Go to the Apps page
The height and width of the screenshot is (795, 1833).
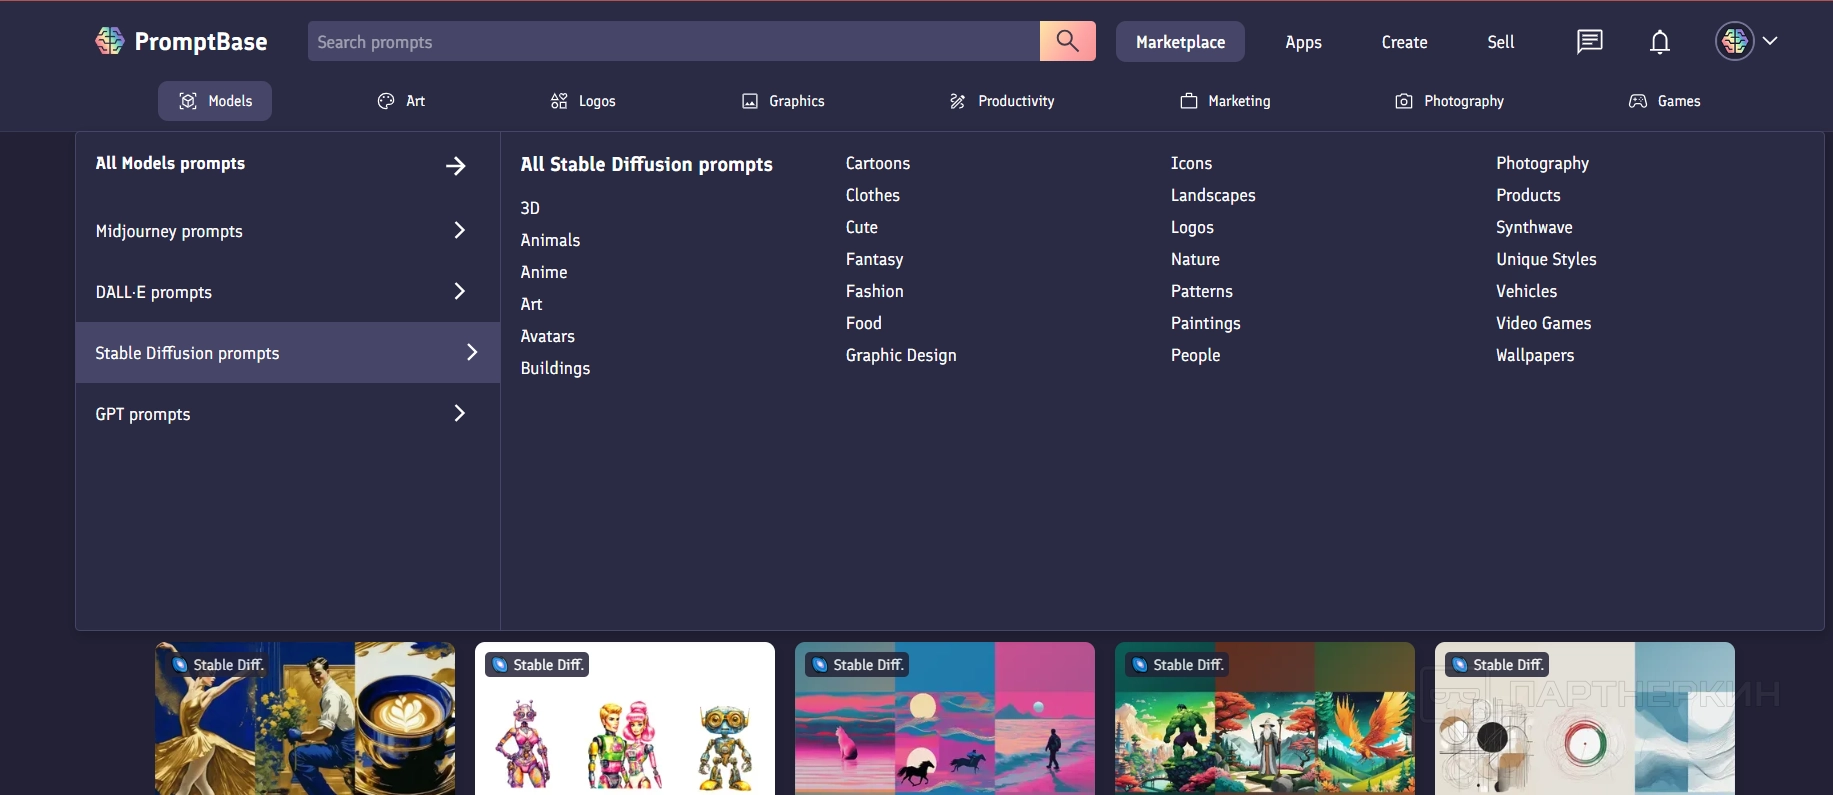point(1303,42)
